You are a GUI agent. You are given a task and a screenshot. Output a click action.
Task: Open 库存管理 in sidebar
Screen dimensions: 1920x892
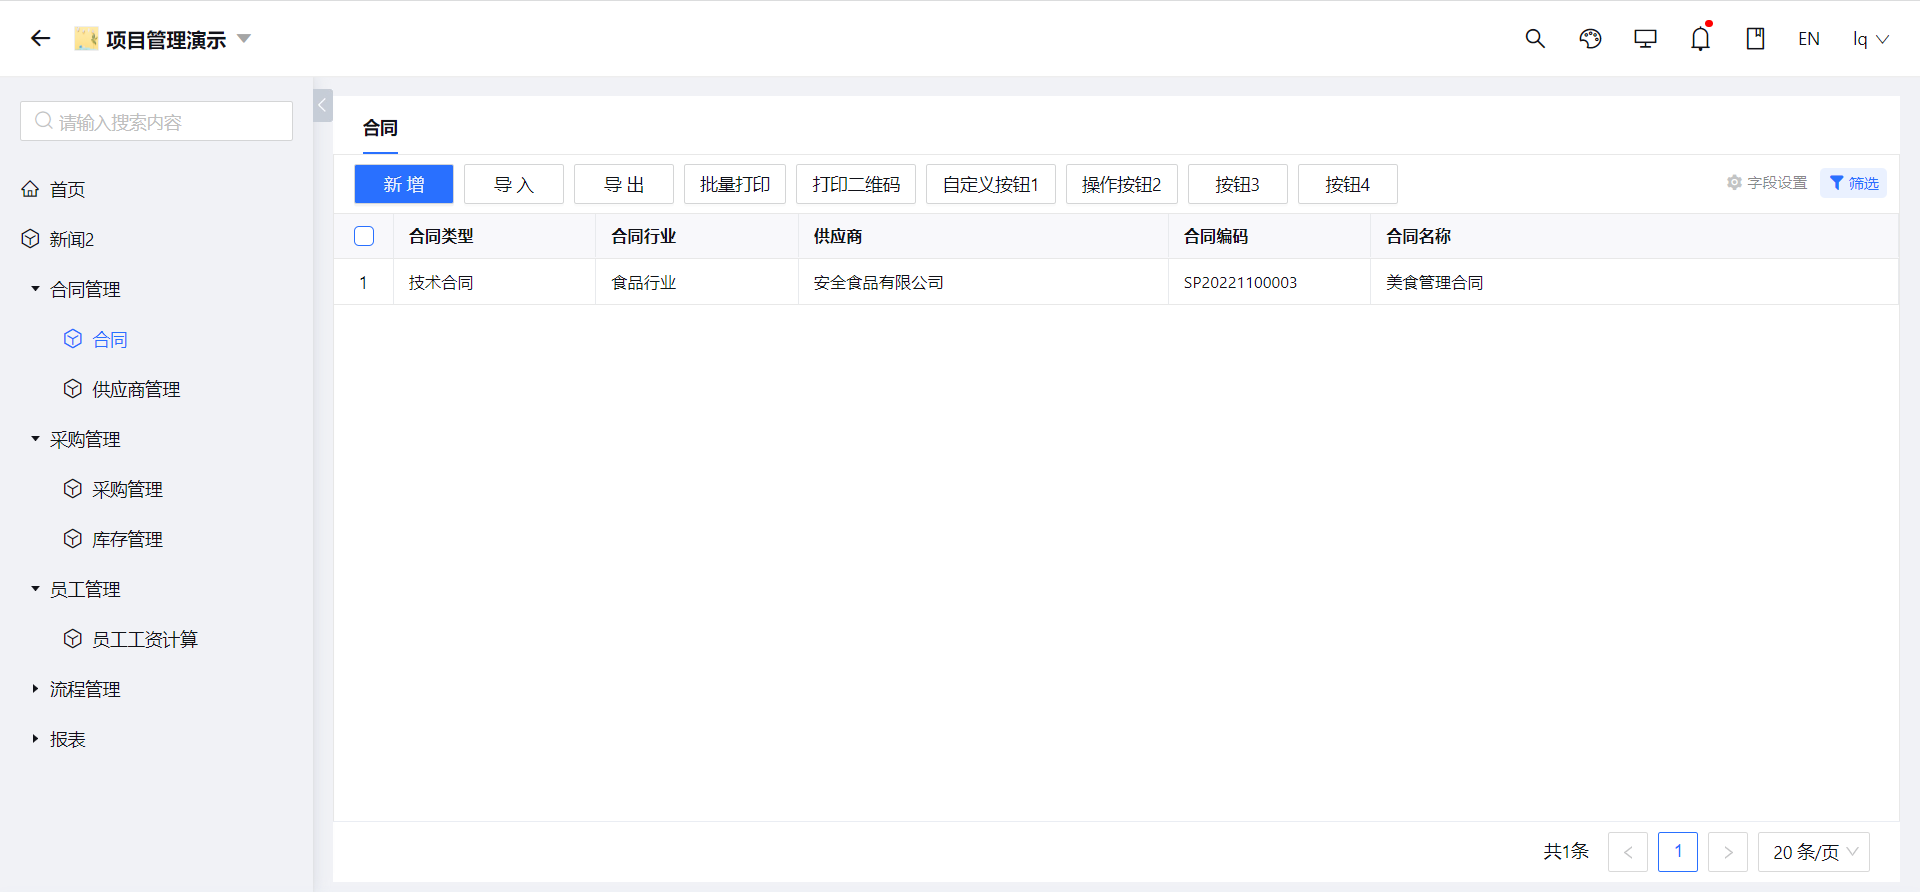tap(127, 539)
